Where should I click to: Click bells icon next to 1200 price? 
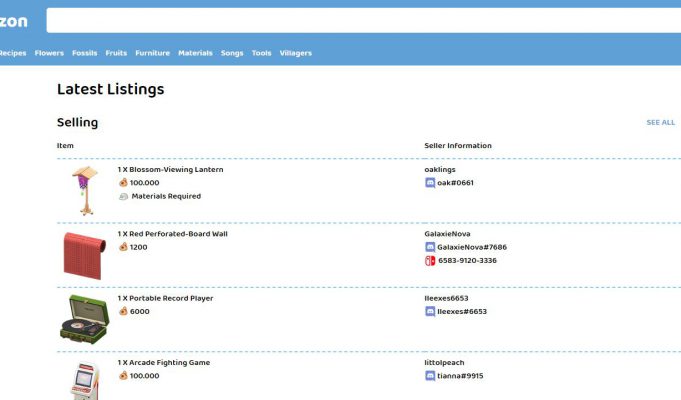point(123,247)
